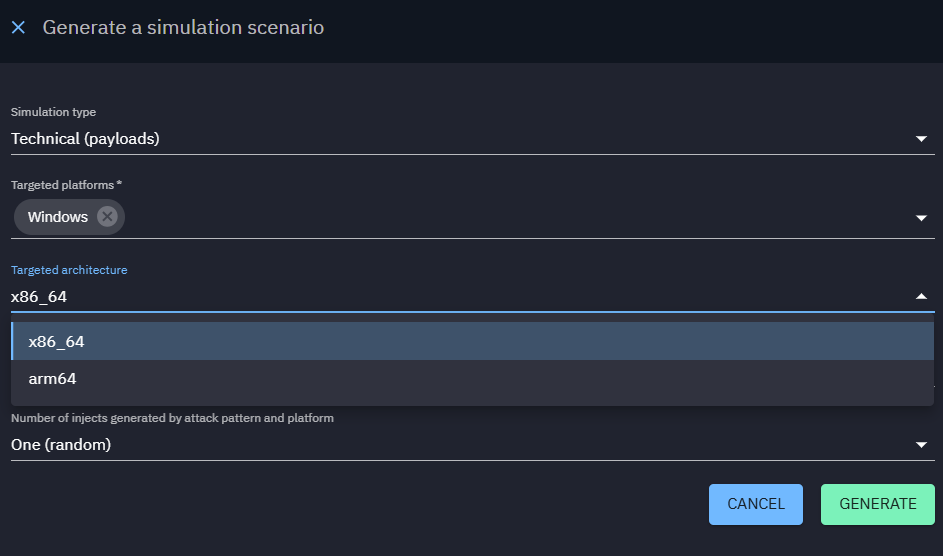
Task: Focus the Targeted architecture input showing x86_64
Action: point(300,296)
